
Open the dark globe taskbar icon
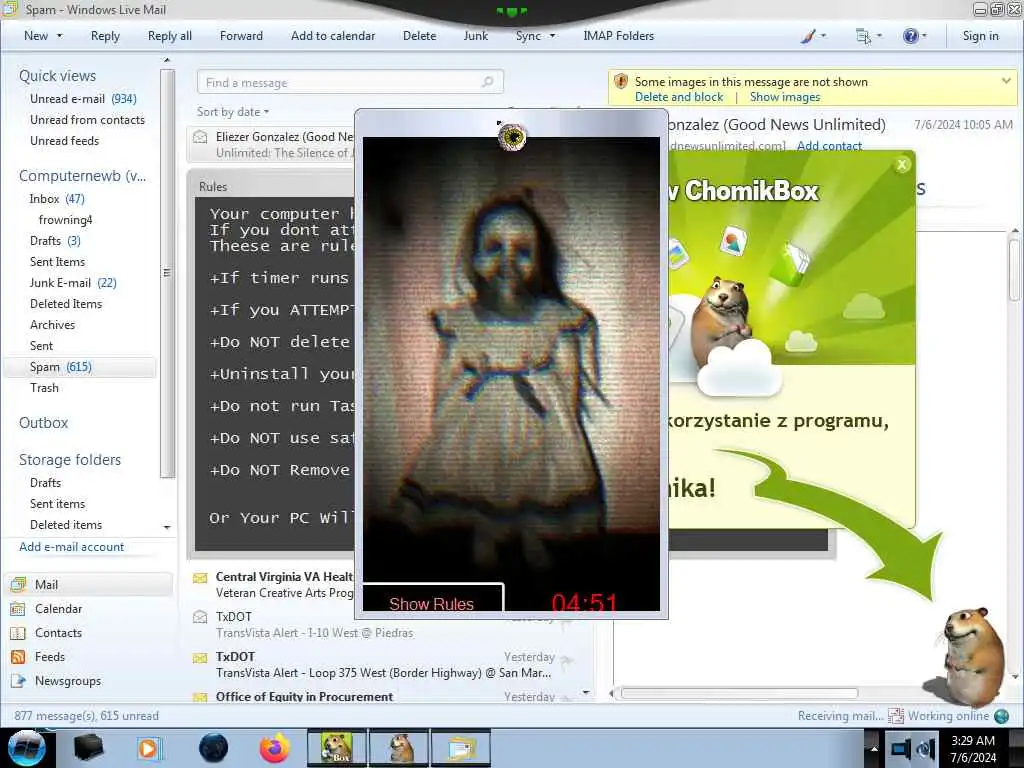tap(213, 748)
